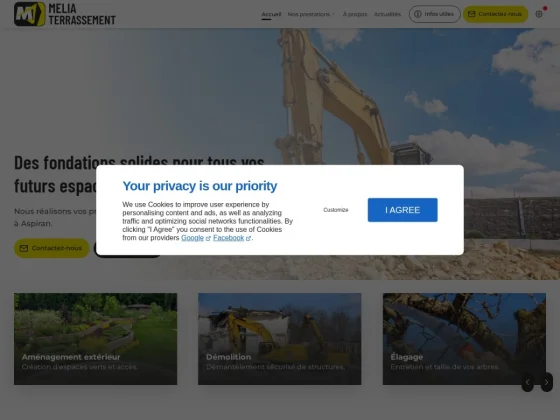Click the envelope icon in hero Contactez-nous button
This screenshot has width=560, height=420.
coord(24,248)
